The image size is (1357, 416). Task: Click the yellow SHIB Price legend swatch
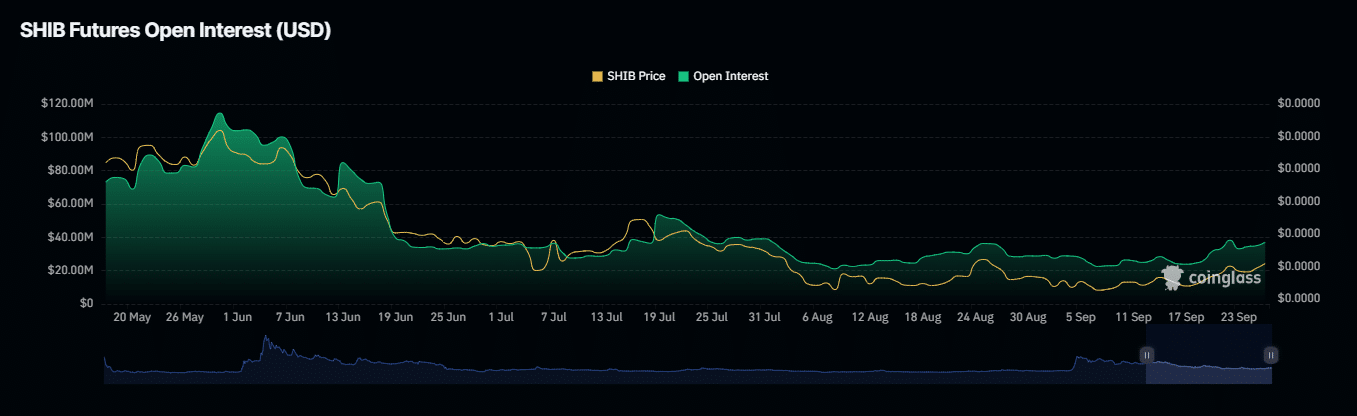(x=598, y=76)
